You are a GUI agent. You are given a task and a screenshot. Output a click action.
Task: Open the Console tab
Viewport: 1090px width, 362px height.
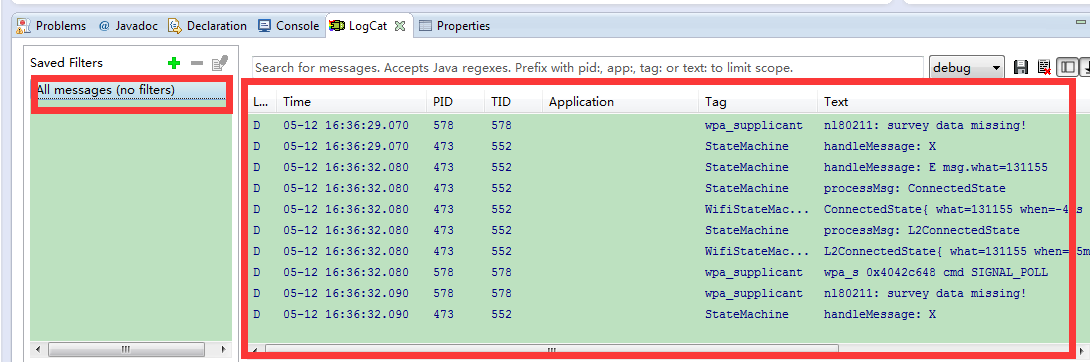[x=288, y=26]
